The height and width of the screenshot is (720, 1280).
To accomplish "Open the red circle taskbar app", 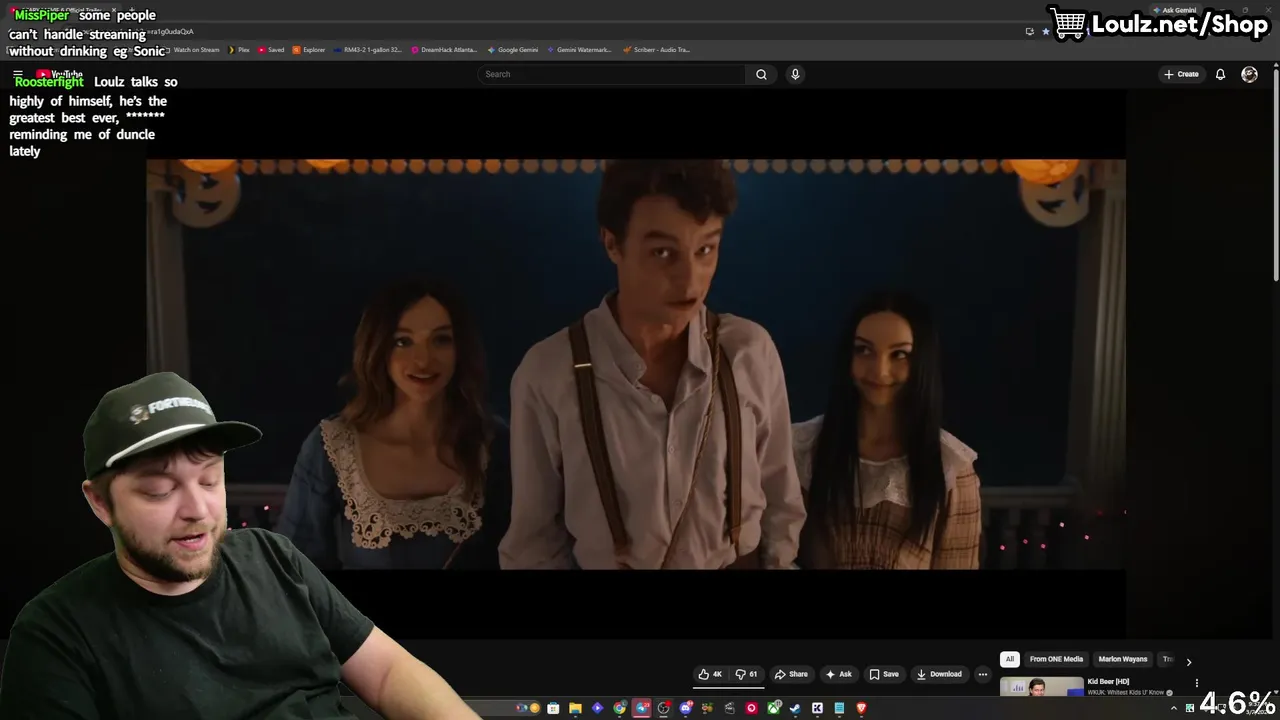I will click(x=751, y=708).
